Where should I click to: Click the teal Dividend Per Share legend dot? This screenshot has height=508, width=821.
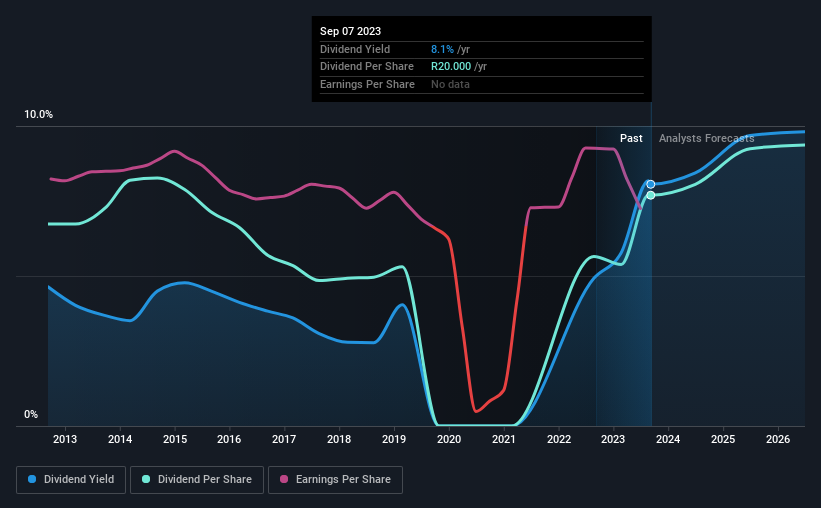point(146,479)
